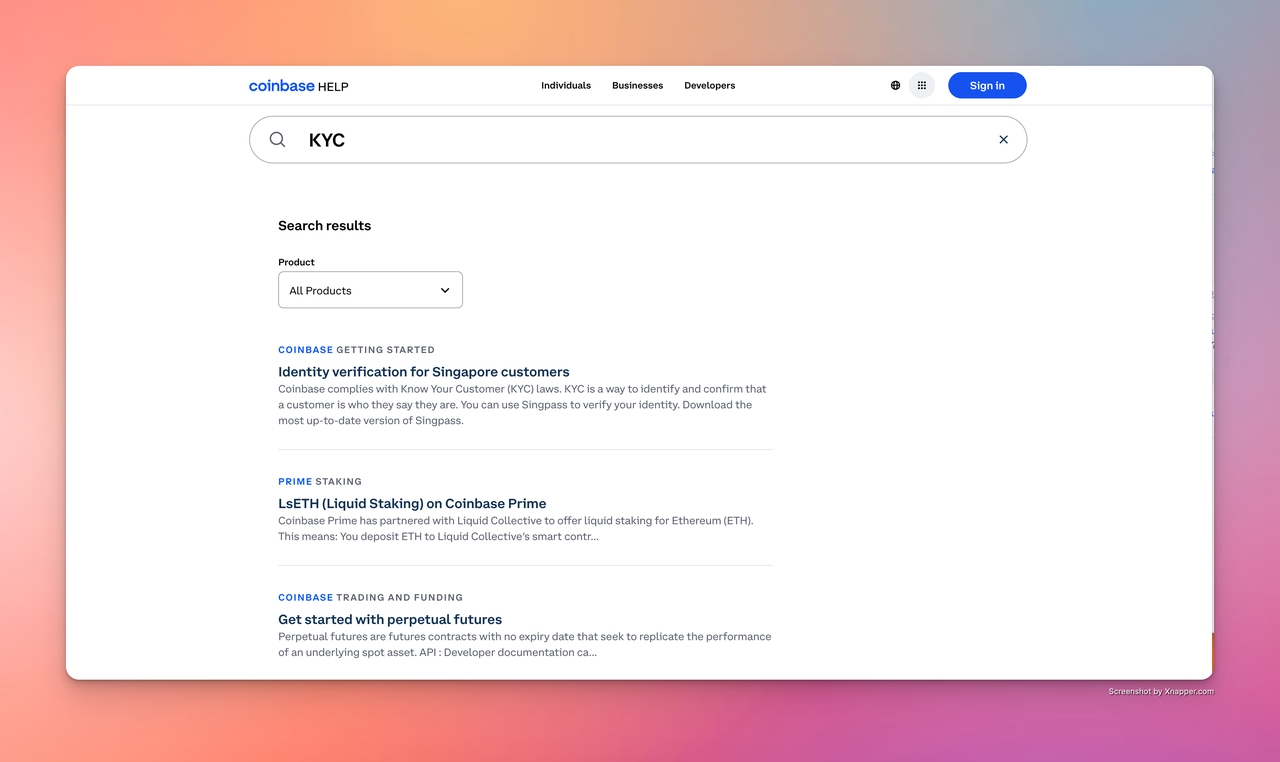Click the PRIME product tag
The height and width of the screenshot is (762, 1280).
[295, 482]
